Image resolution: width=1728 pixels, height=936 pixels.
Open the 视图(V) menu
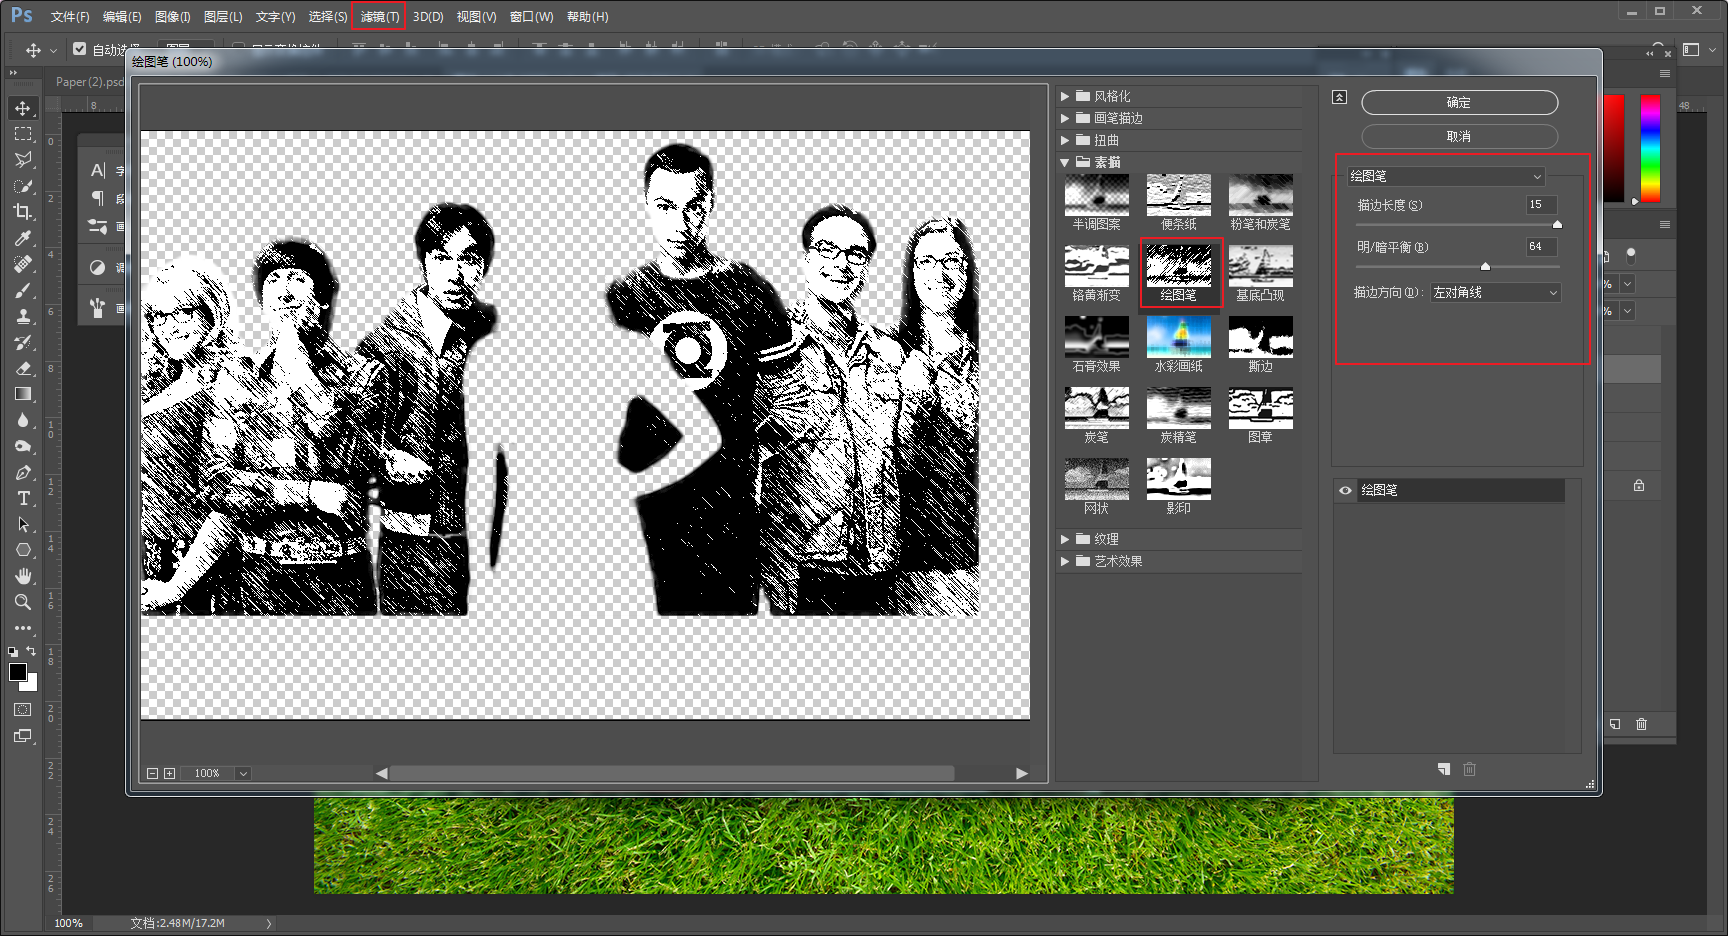point(476,17)
